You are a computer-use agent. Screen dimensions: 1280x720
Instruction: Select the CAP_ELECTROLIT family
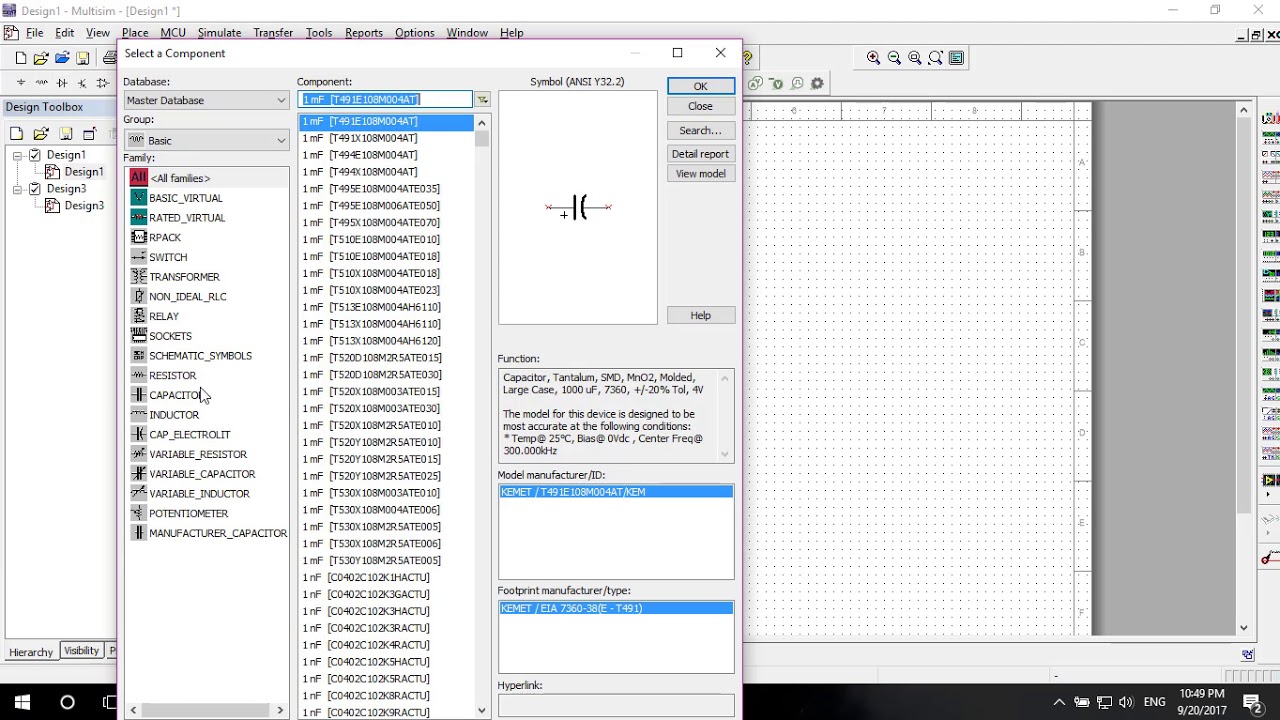coord(189,434)
